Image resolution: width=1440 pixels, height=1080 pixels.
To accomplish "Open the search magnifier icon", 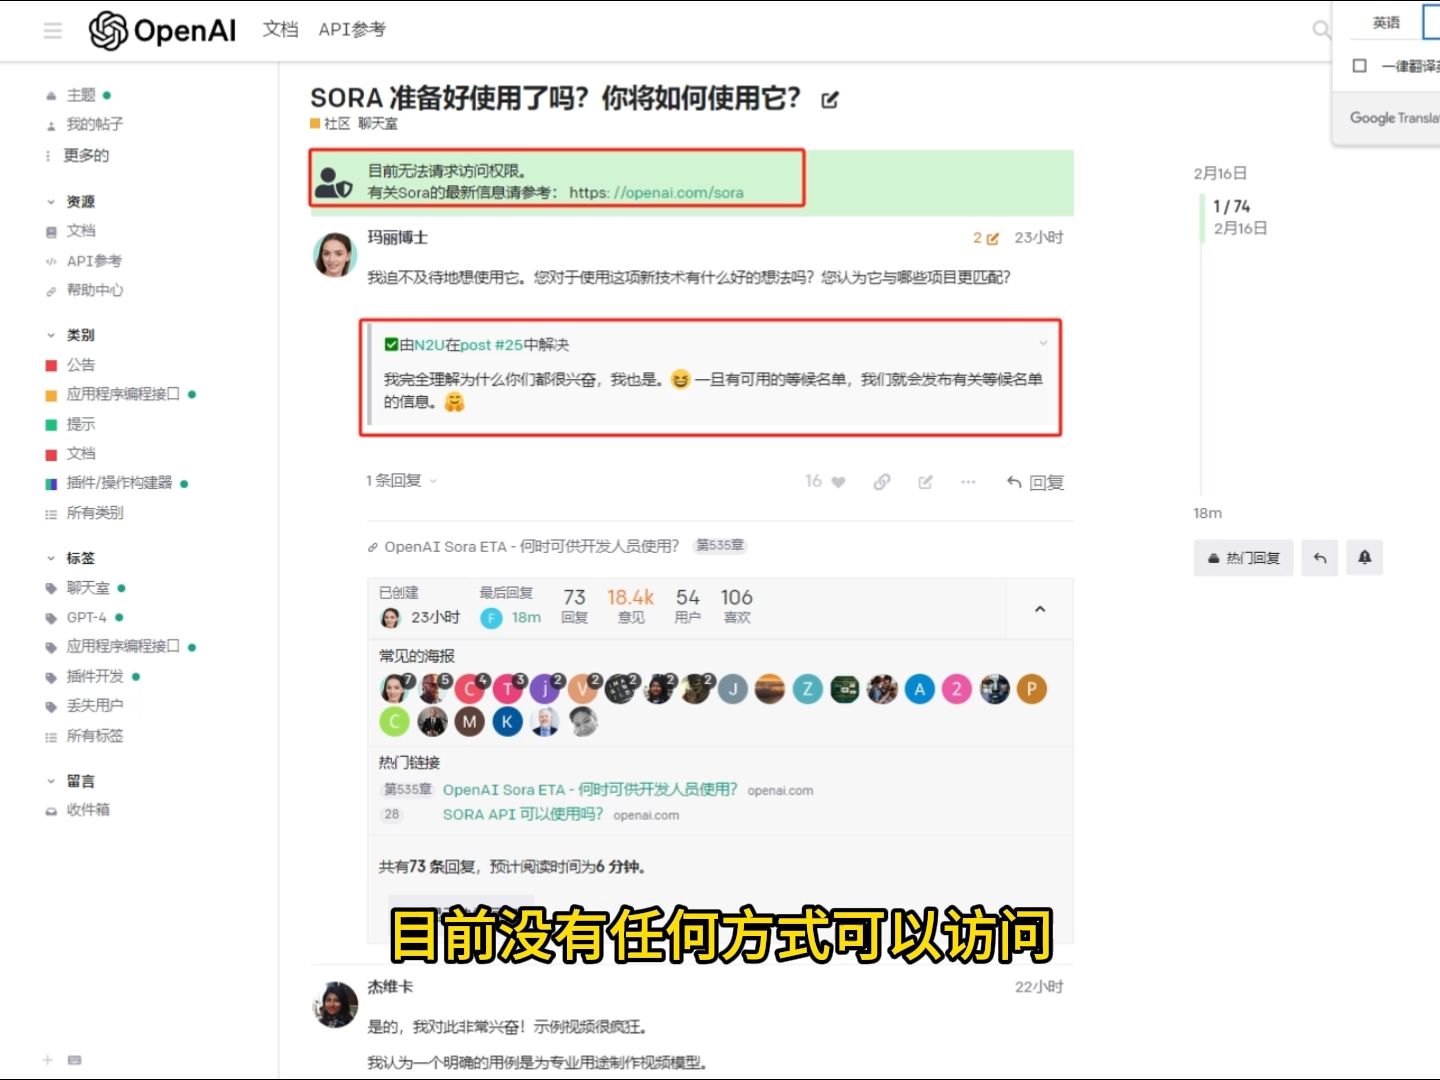I will point(1321,30).
